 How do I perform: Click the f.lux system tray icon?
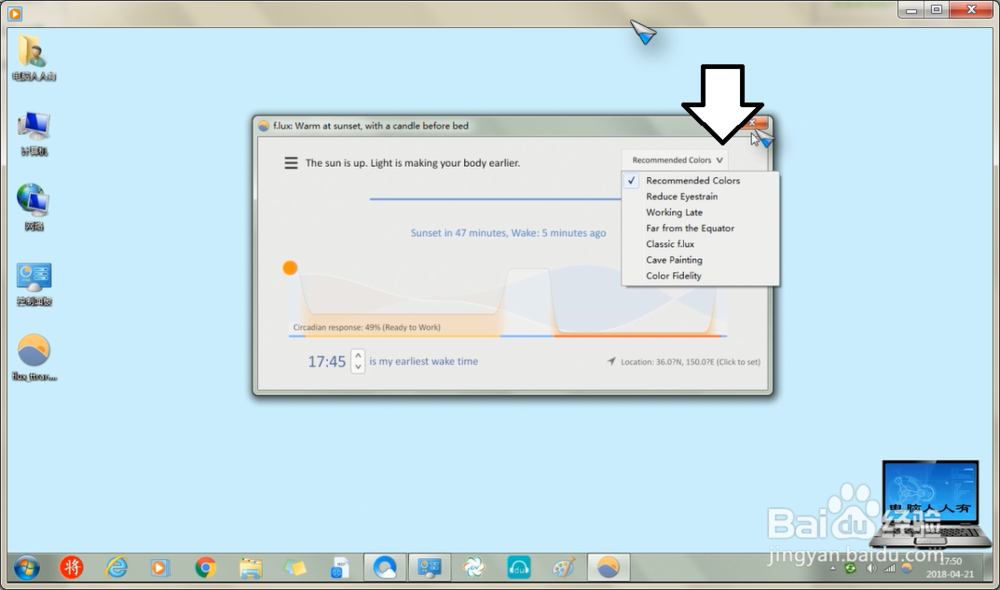pyautogui.click(x=906, y=568)
